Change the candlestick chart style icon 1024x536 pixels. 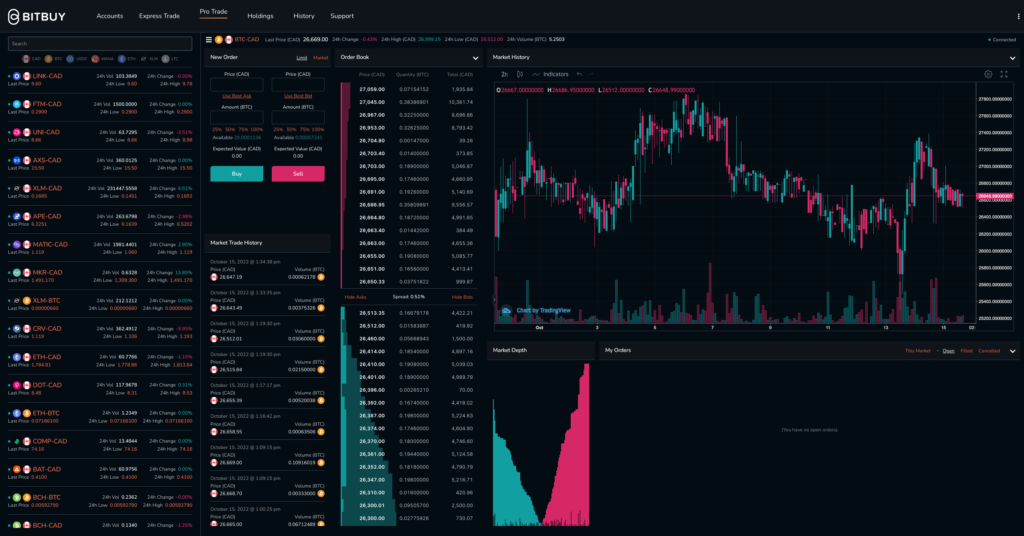(520, 74)
